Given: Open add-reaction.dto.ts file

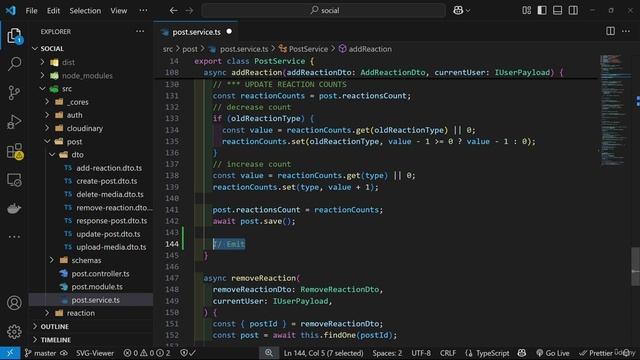Looking at the screenshot, I should pos(109,168).
